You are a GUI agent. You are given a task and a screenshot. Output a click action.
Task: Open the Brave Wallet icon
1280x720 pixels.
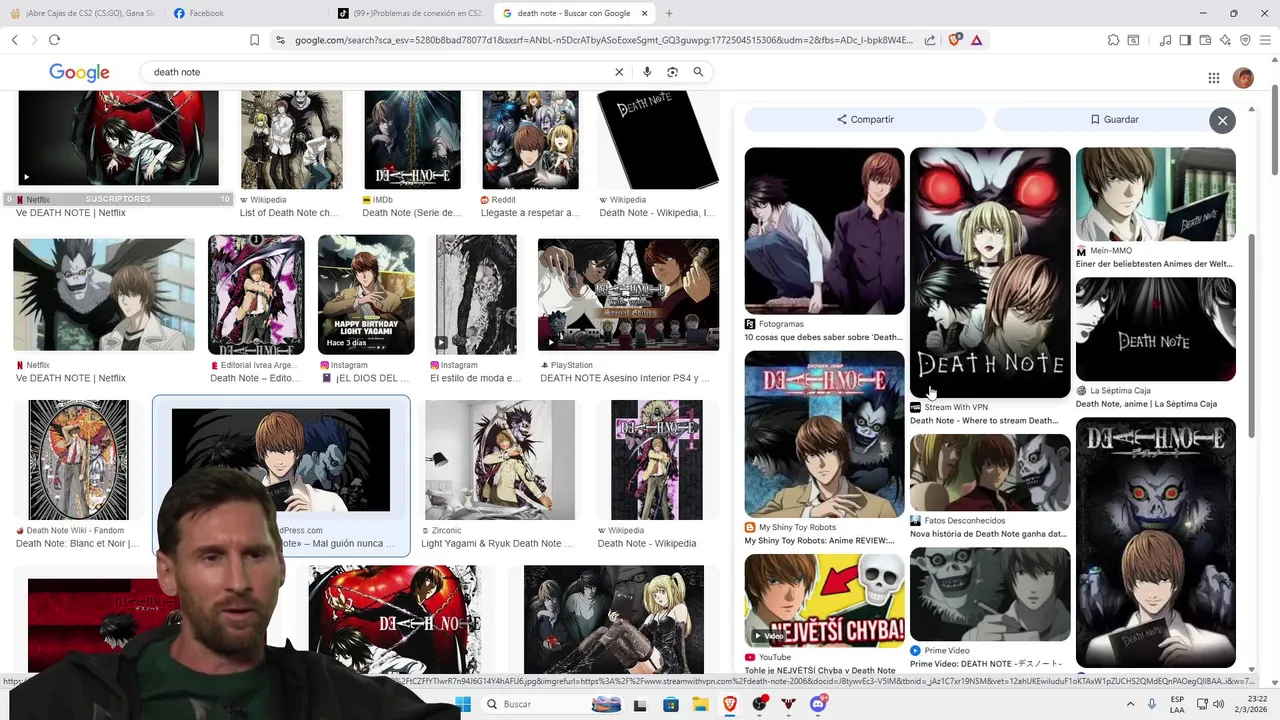tap(1205, 40)
